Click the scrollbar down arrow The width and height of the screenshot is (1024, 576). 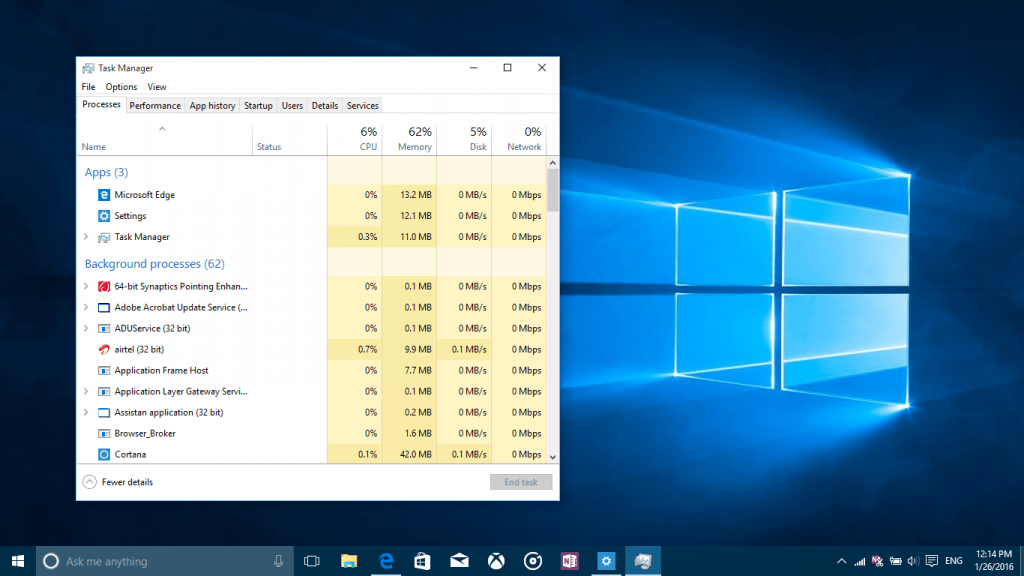coord(552,457)
